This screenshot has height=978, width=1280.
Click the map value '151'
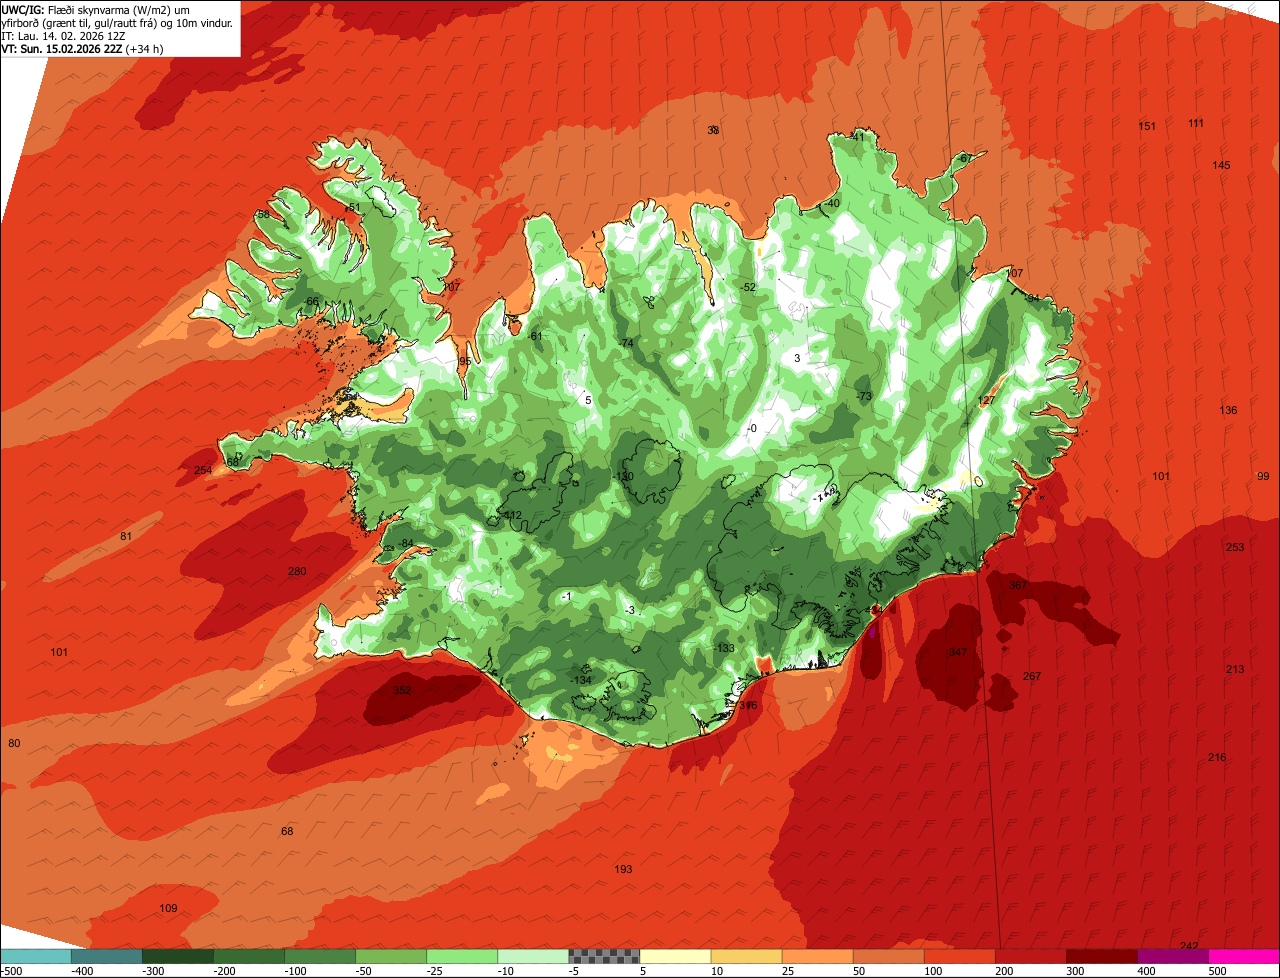click(x=1147, y=126)
